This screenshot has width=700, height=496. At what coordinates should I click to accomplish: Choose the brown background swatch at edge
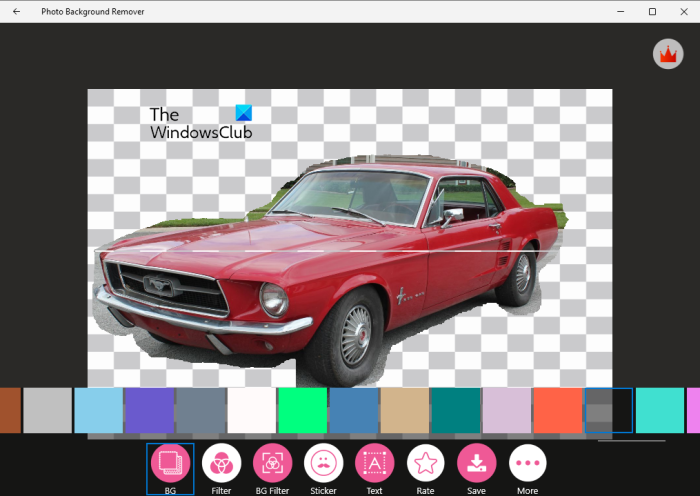(10, 410)
